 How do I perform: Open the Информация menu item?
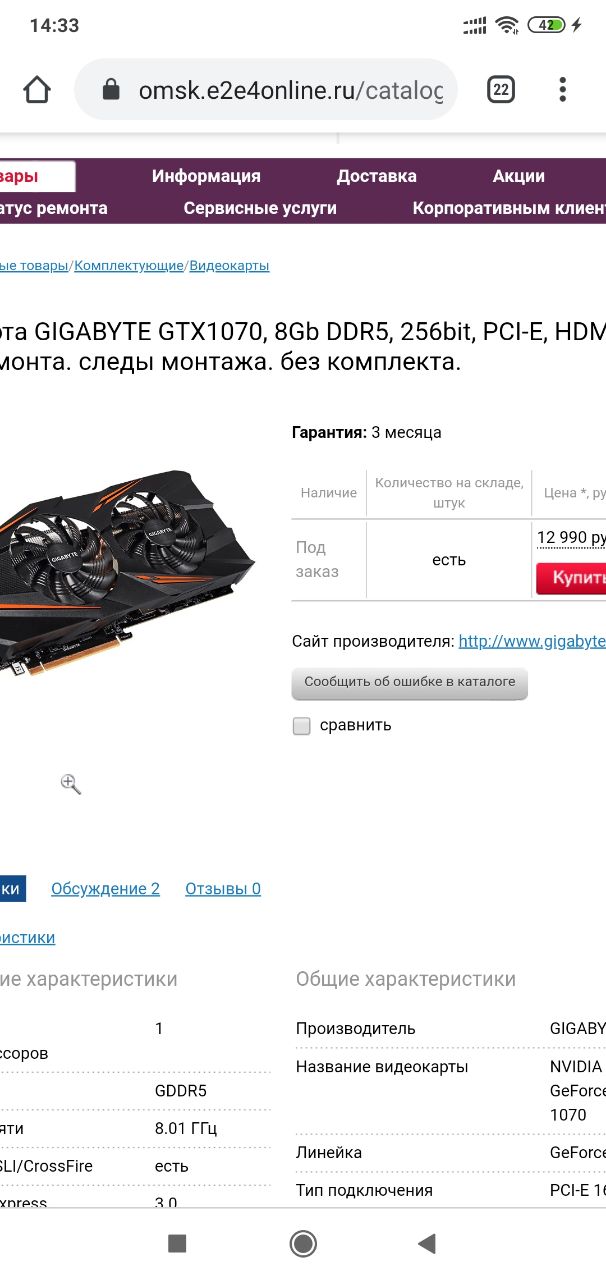pos(206,176)
